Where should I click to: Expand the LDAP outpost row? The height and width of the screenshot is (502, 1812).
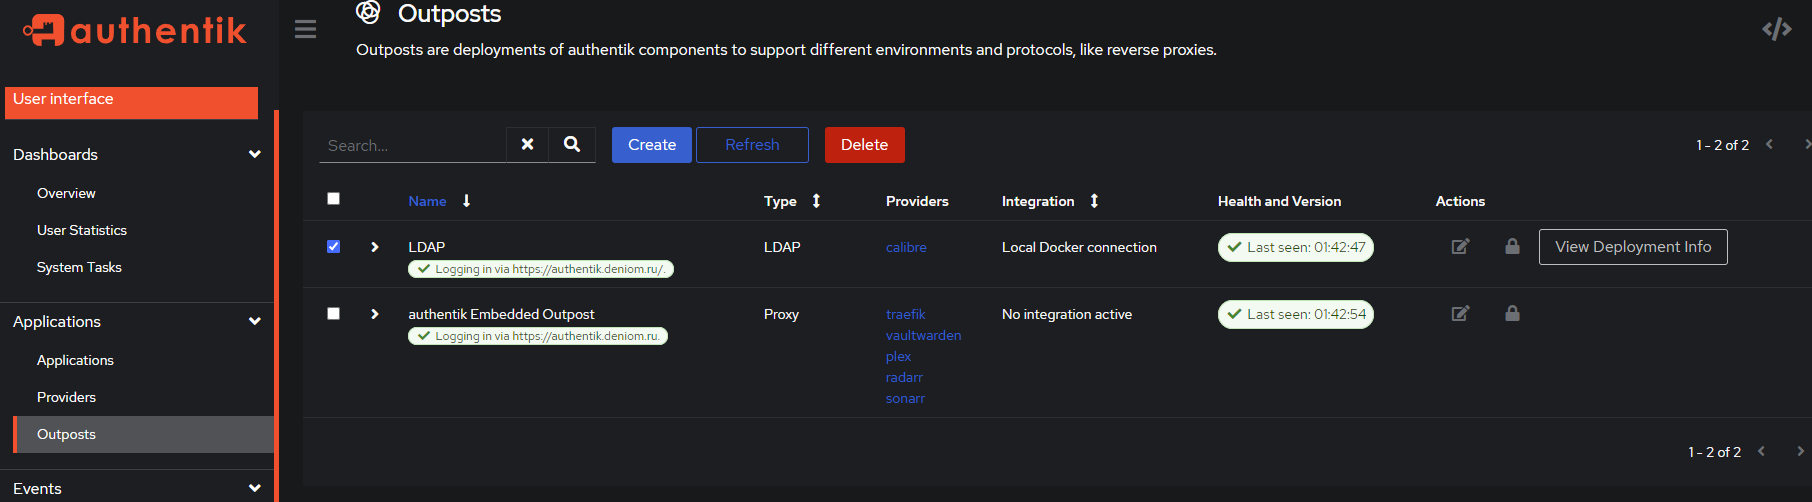[x=375, y=247]
